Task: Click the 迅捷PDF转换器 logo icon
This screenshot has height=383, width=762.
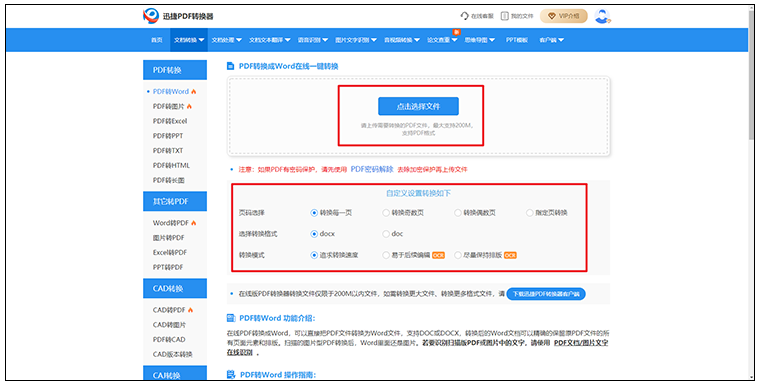Action: 151,16
